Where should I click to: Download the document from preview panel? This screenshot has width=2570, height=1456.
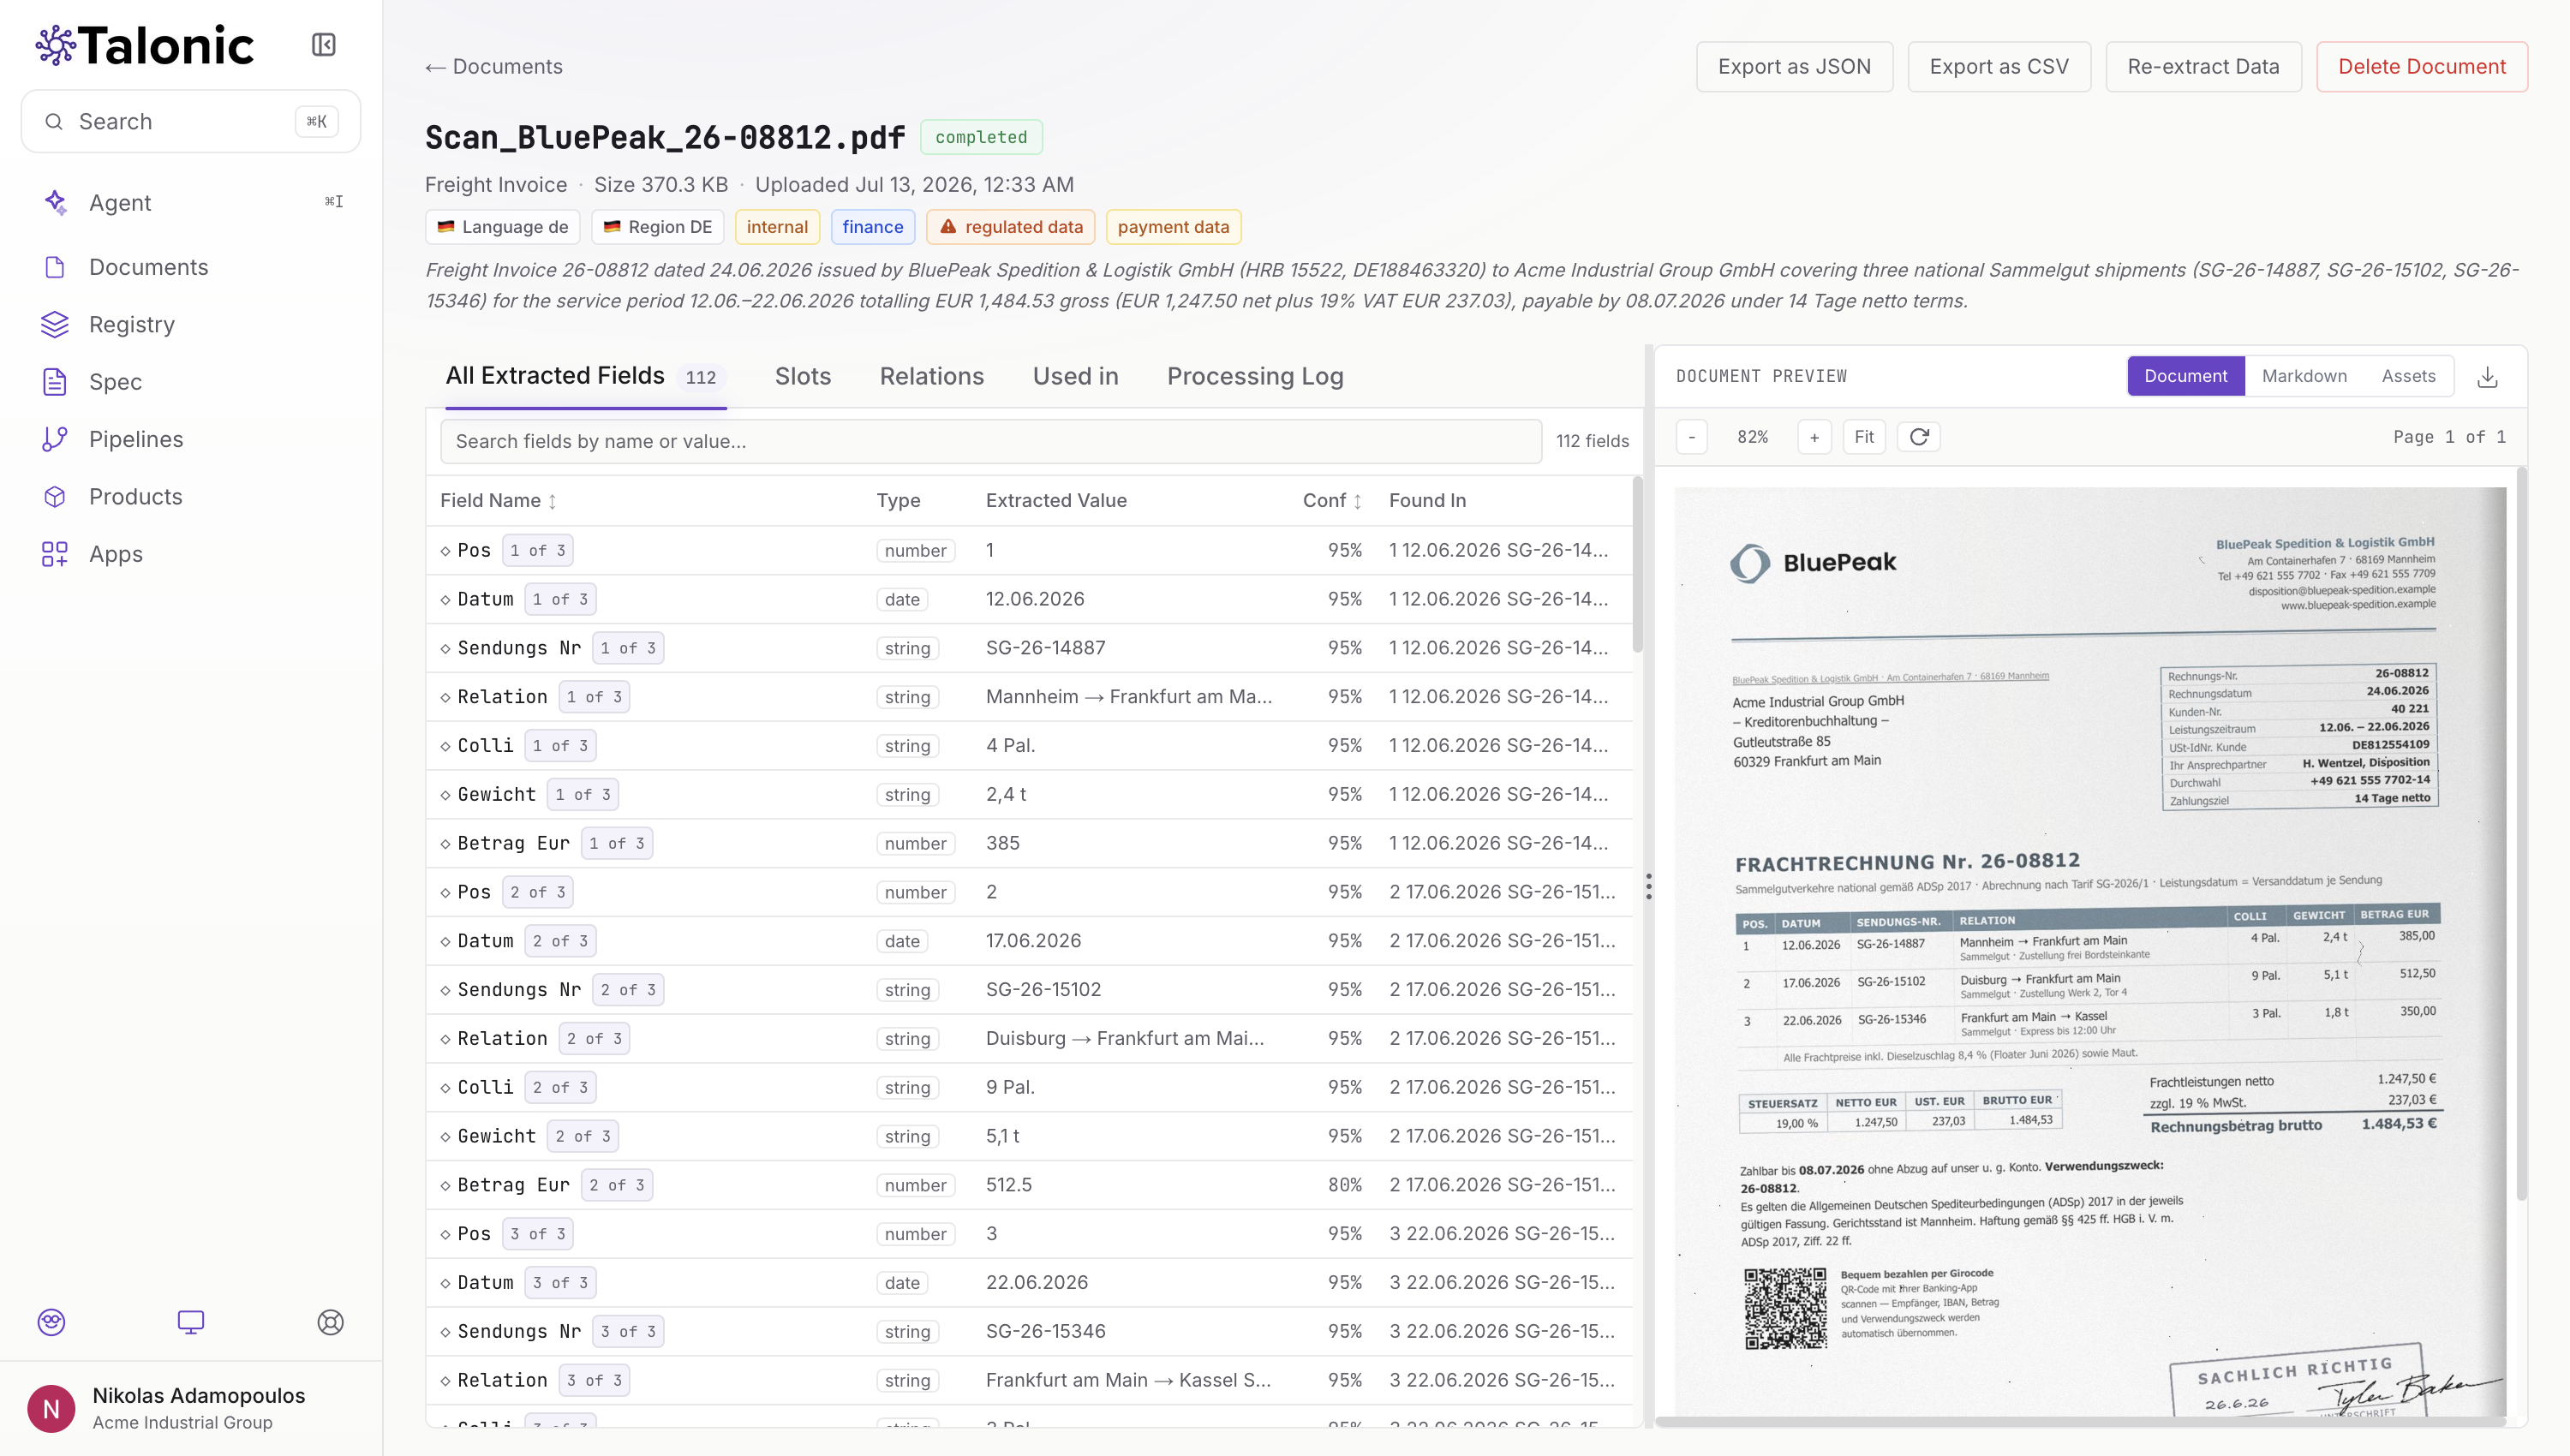click(x=2488, y=377)
